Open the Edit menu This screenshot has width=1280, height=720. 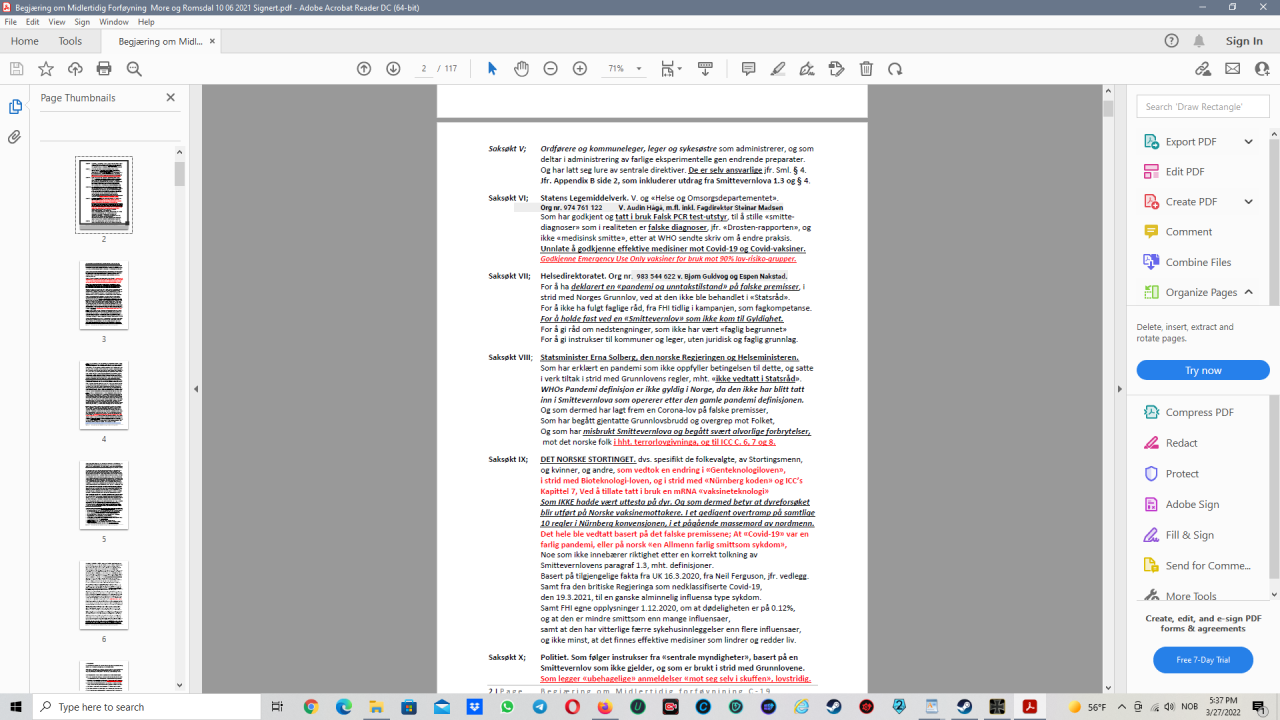[34, 22]
